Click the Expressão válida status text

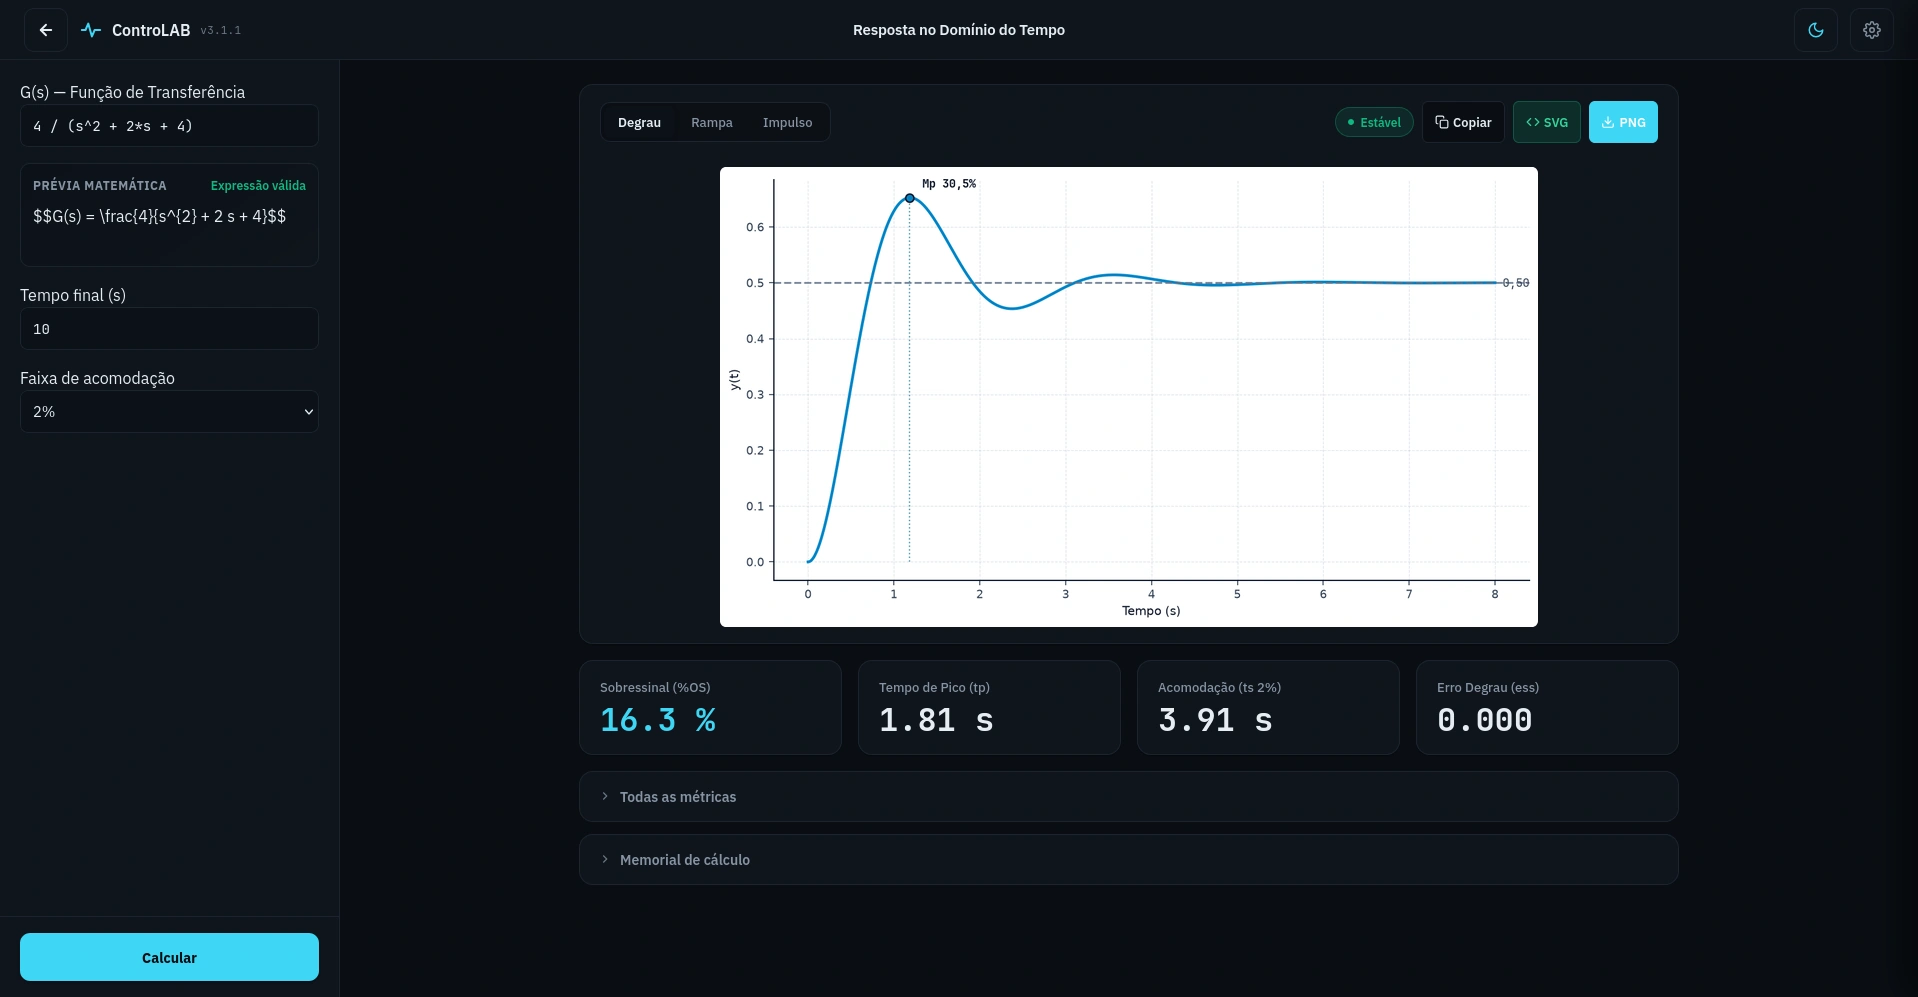tap(258, 185)
